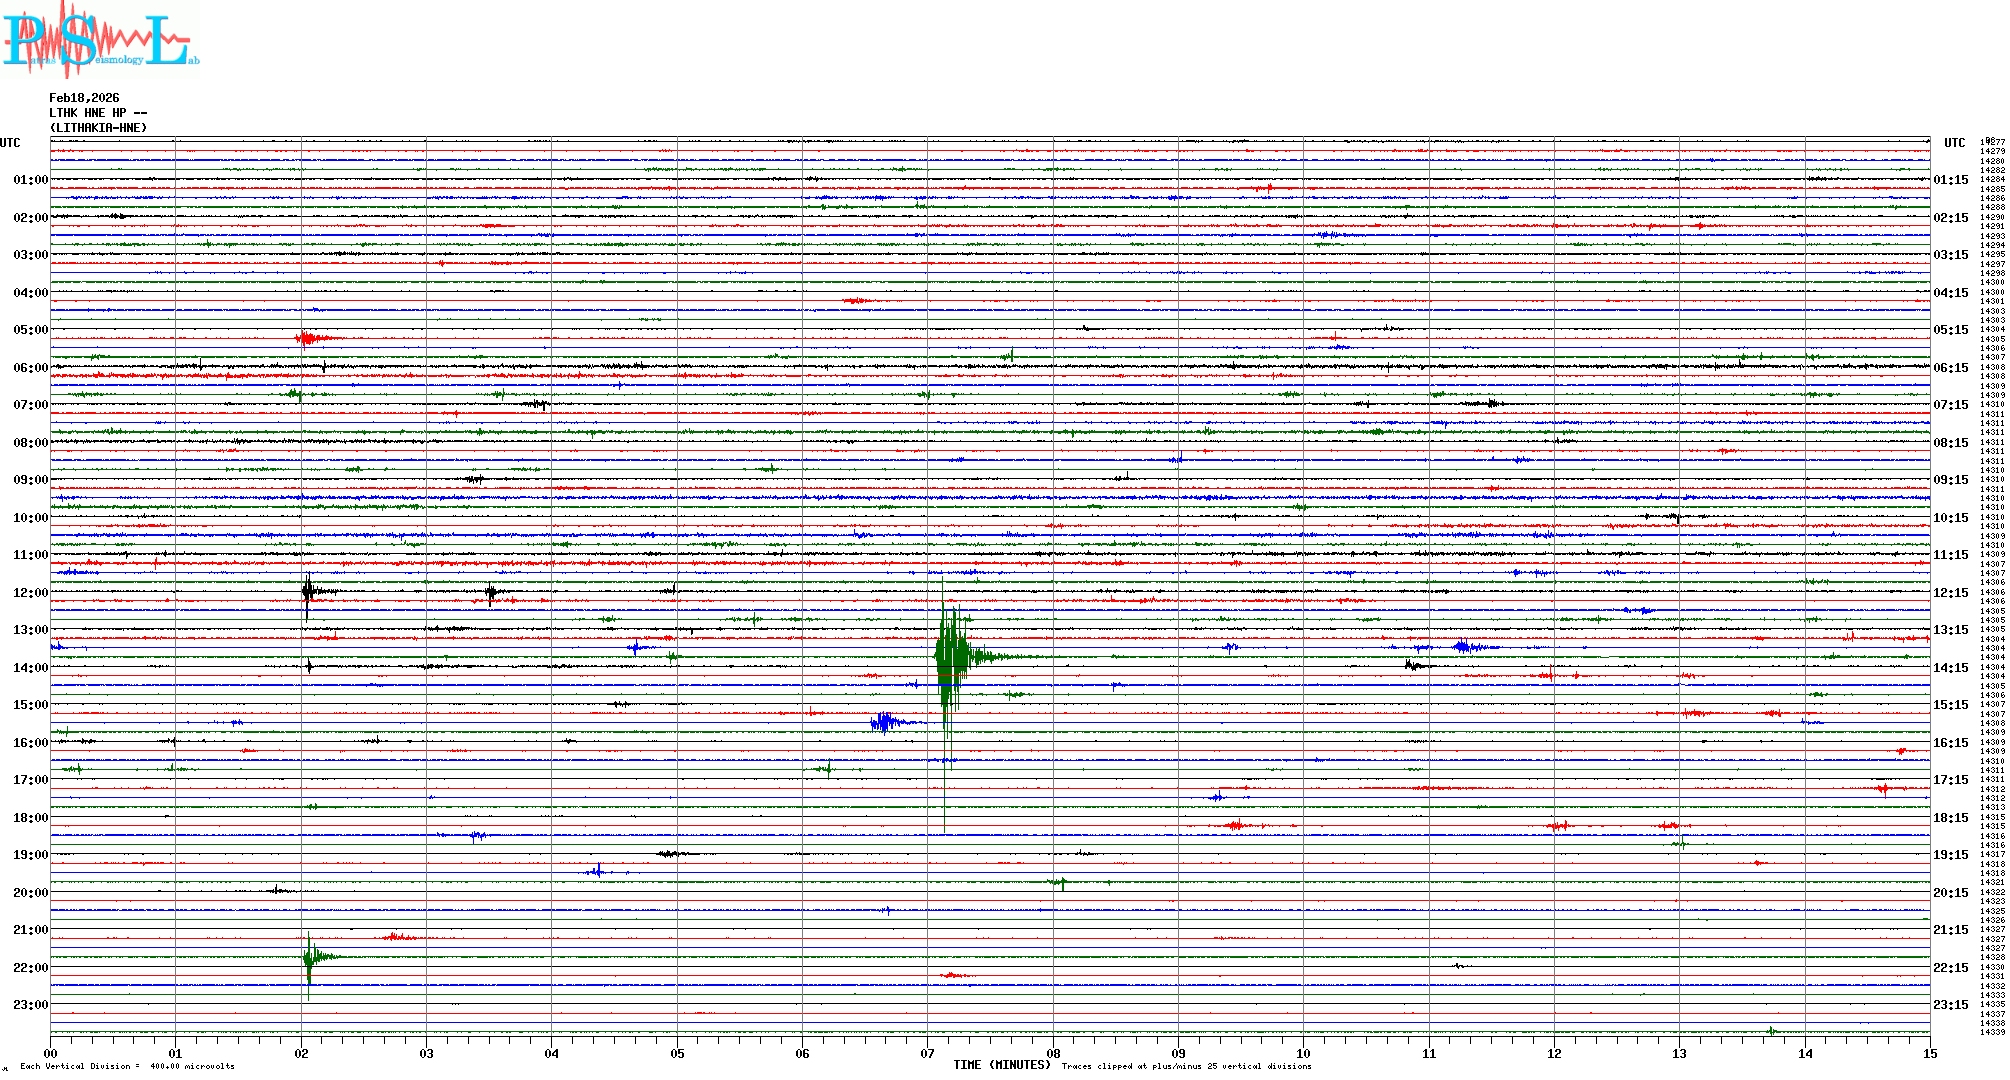
Task: Click the (LITHAKIA-HNE) station name label
Action: [x=98, y=128]
